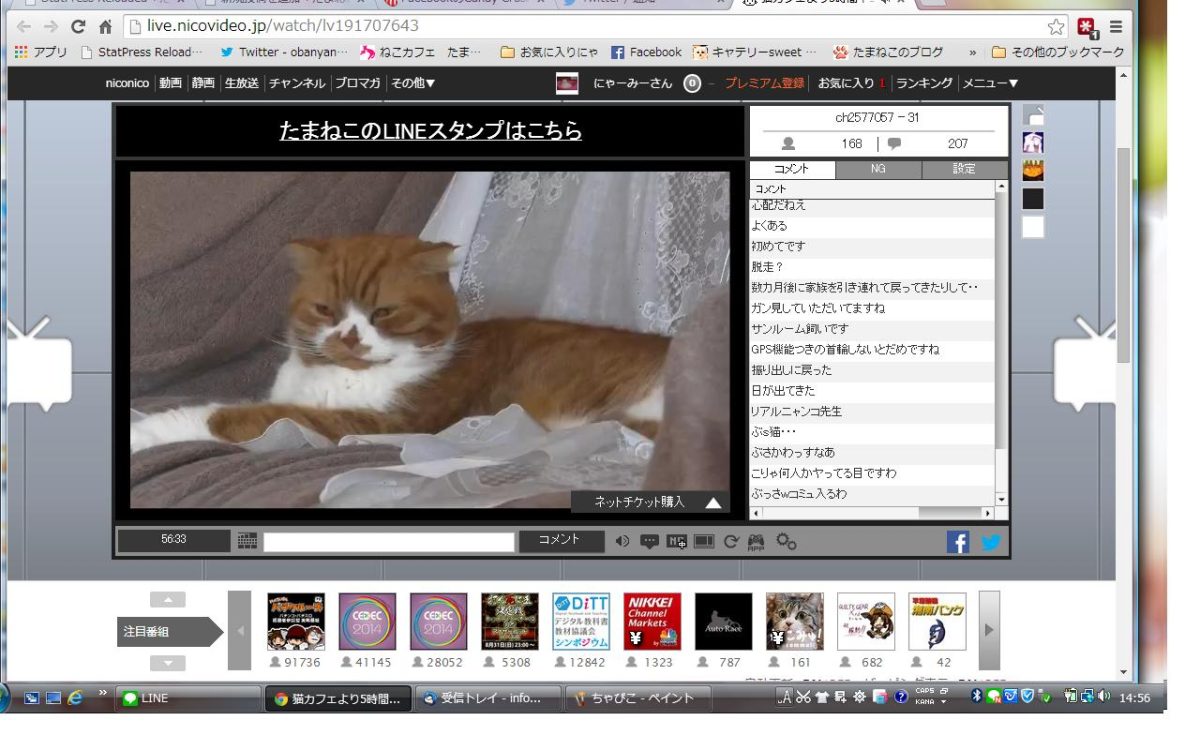Open the DiTT symposium thumbnail
1200x750 pixels.
click(x=581, y=622)
